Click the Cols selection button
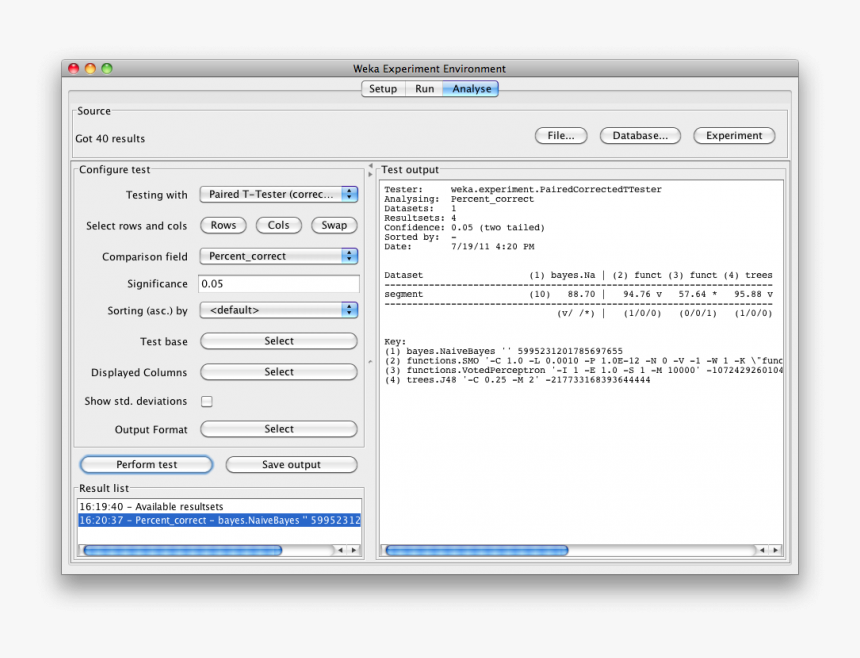 [x=278, y=225]
